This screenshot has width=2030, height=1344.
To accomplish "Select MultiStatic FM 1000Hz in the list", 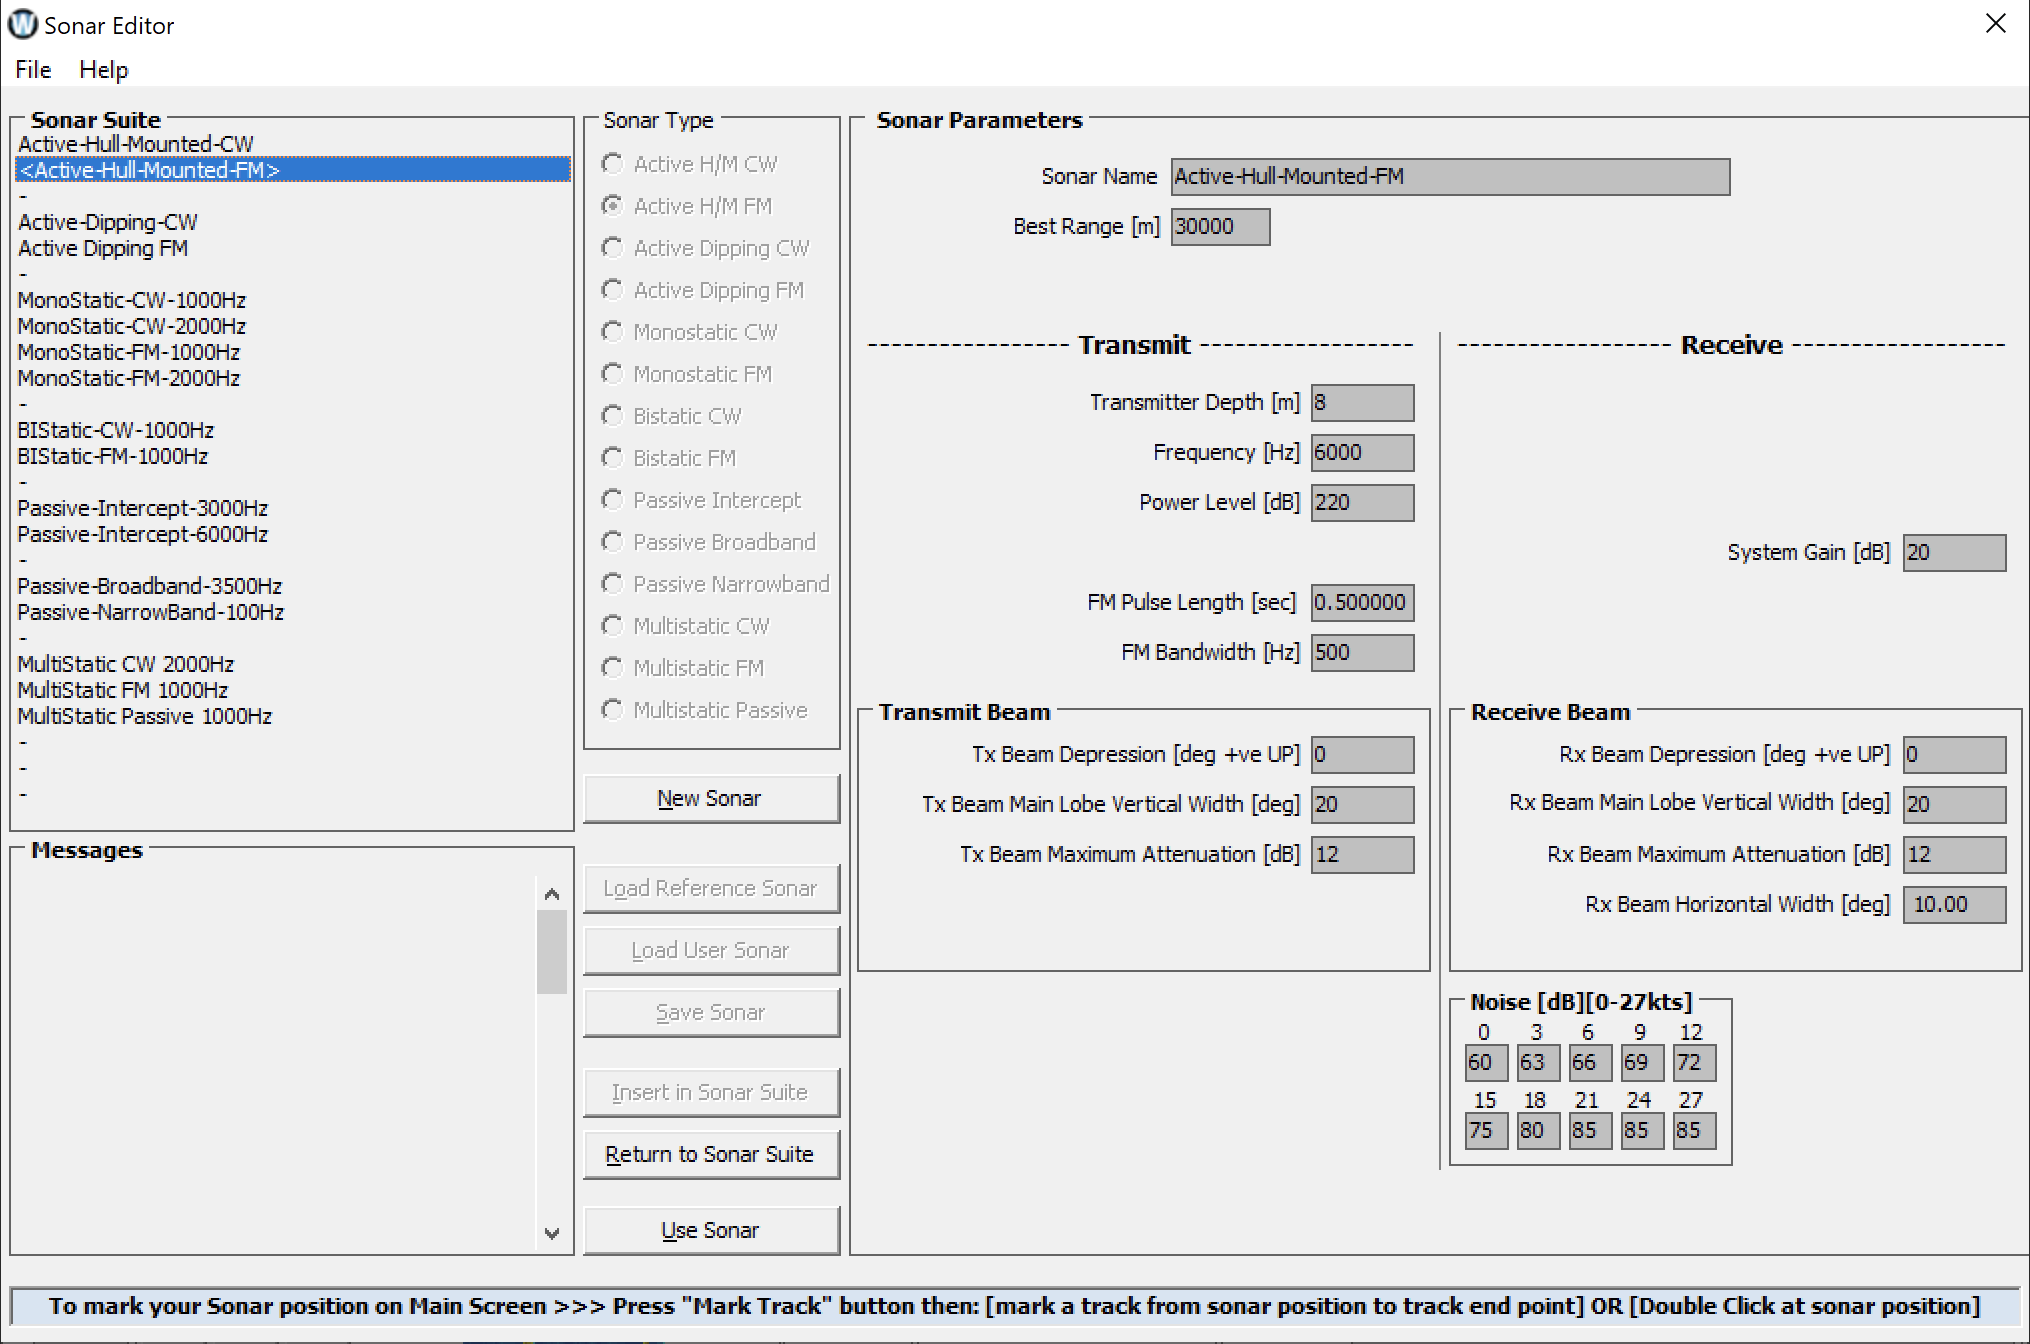I will (292, 690).
